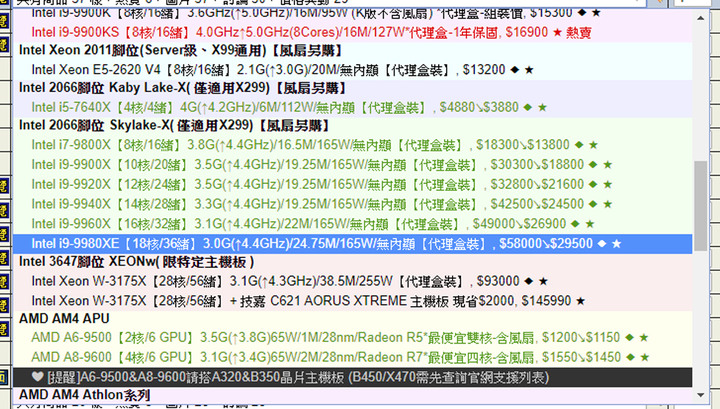Click the Intel 2066腳位 Skylake-X group header
This screenshot has width=720, height=409.
(352, 126)
